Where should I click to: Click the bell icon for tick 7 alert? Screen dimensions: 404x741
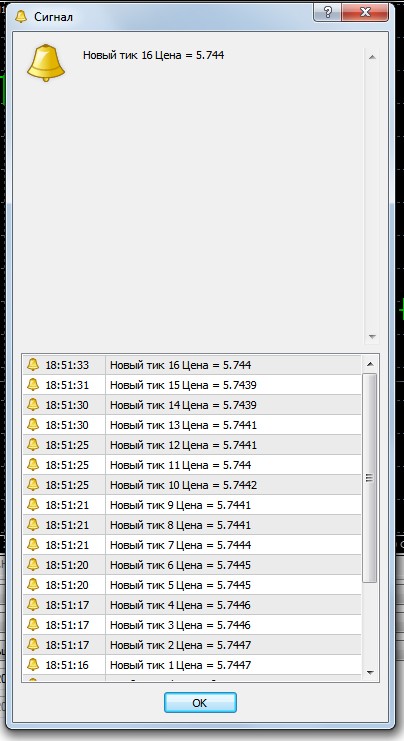tap(33, 544)
